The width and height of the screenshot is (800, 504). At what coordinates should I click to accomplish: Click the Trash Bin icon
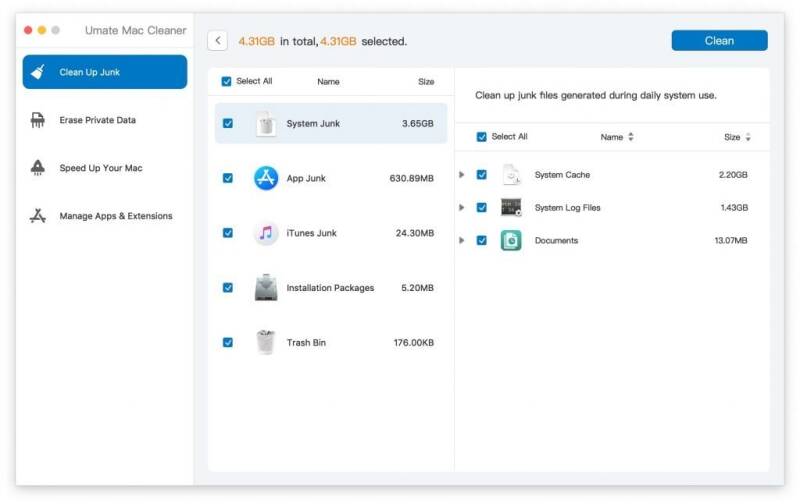266,342
